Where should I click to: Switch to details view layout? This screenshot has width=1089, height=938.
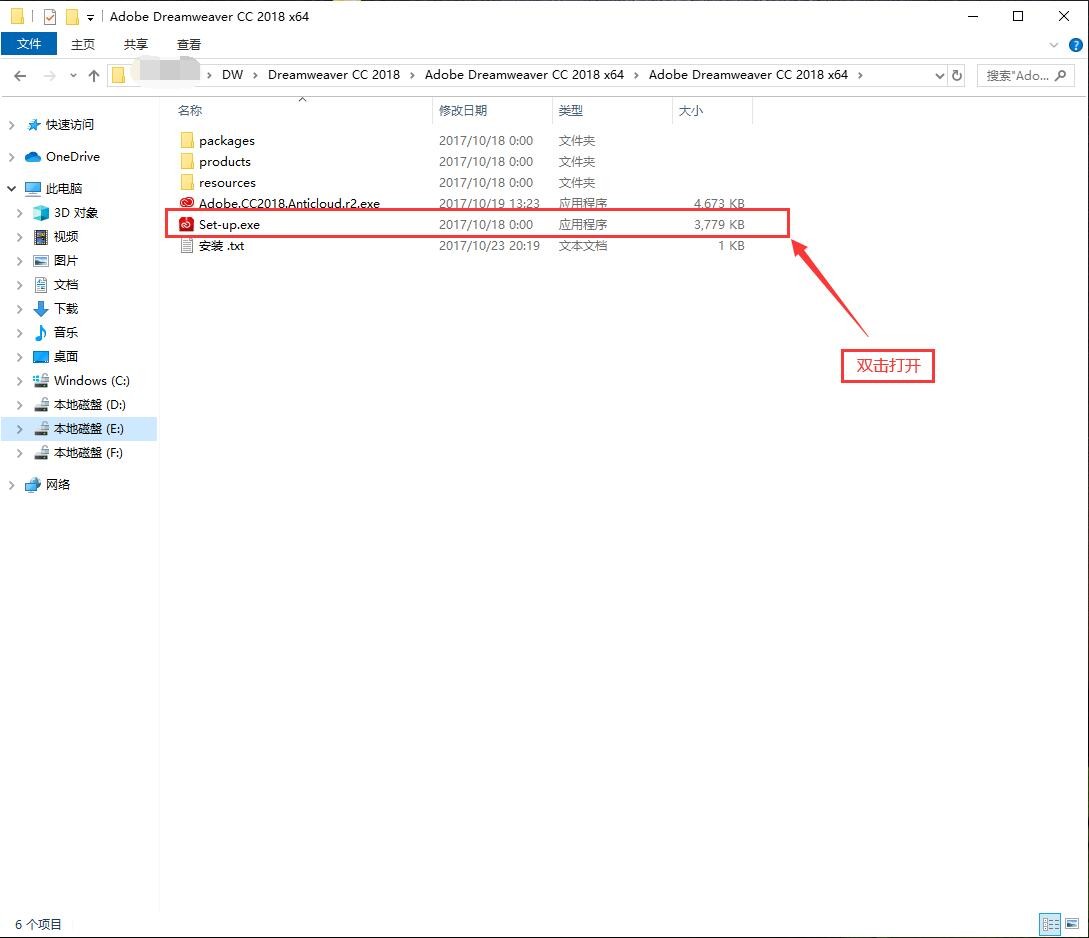click(x=1050, y=924)
